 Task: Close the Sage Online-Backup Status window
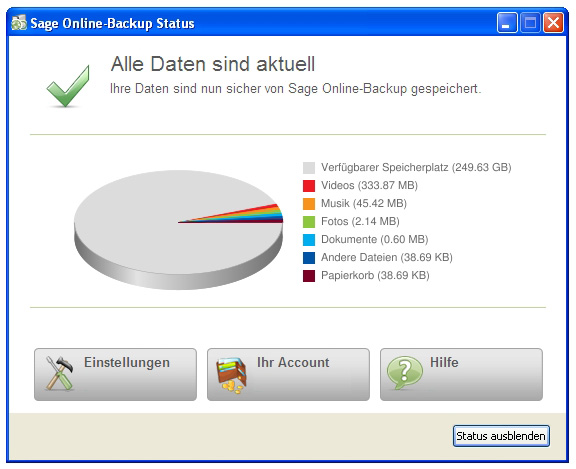pyautogui.click(x=553, y=23)
